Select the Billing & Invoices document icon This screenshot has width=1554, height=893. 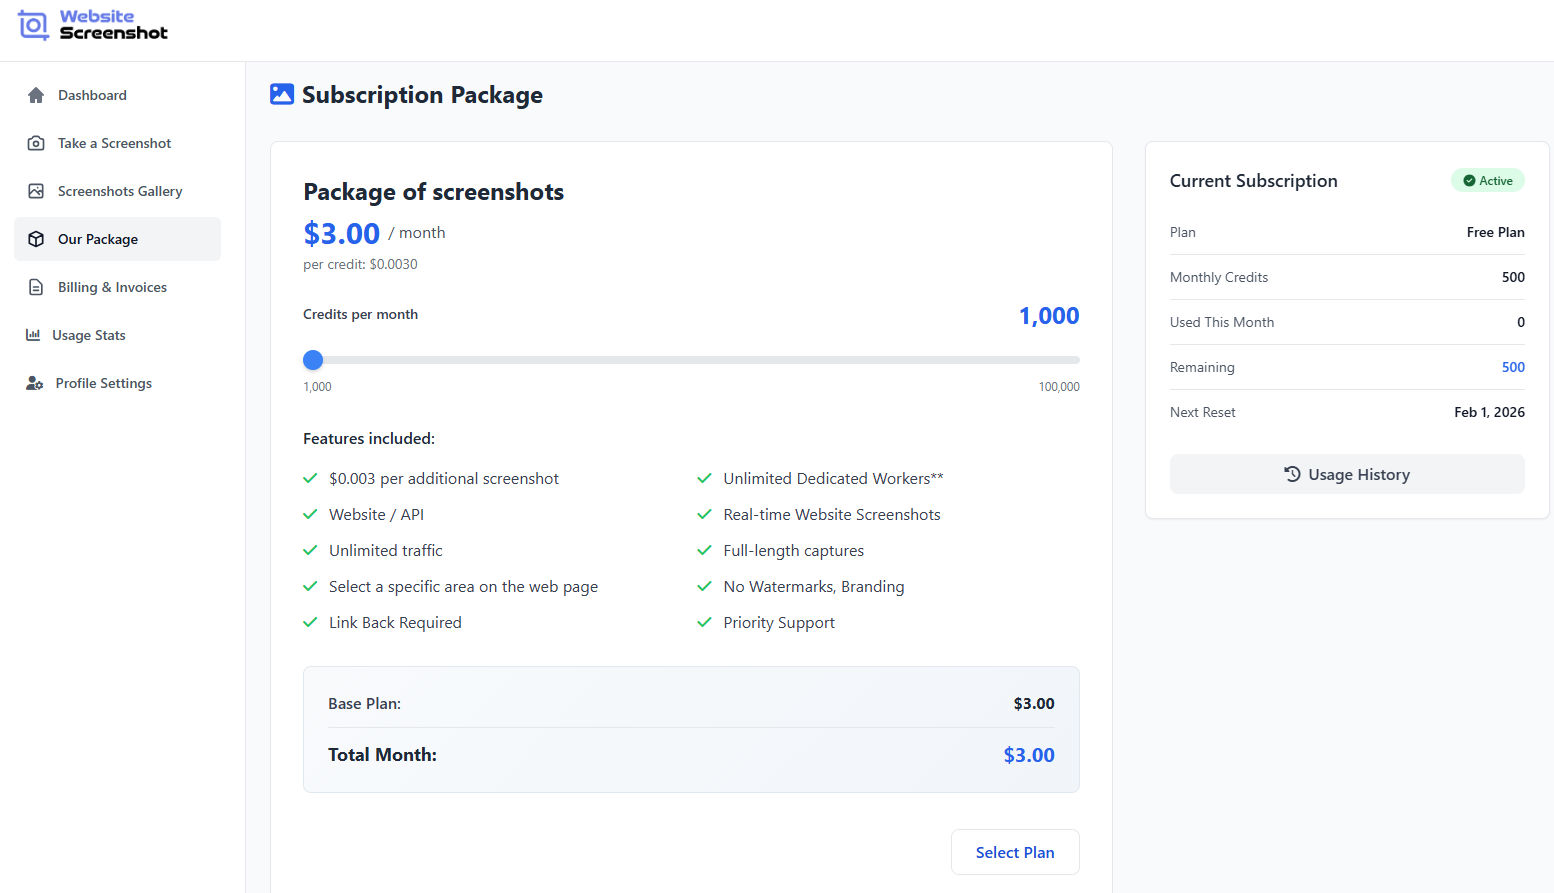point(35,287)
